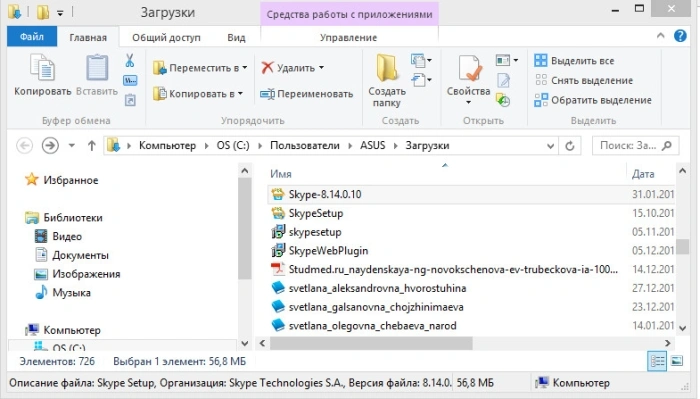The width and height of the screenshot is (700, 399).
Task: Switch to Manage (Управление) tab
Action: tap(349, 37)
